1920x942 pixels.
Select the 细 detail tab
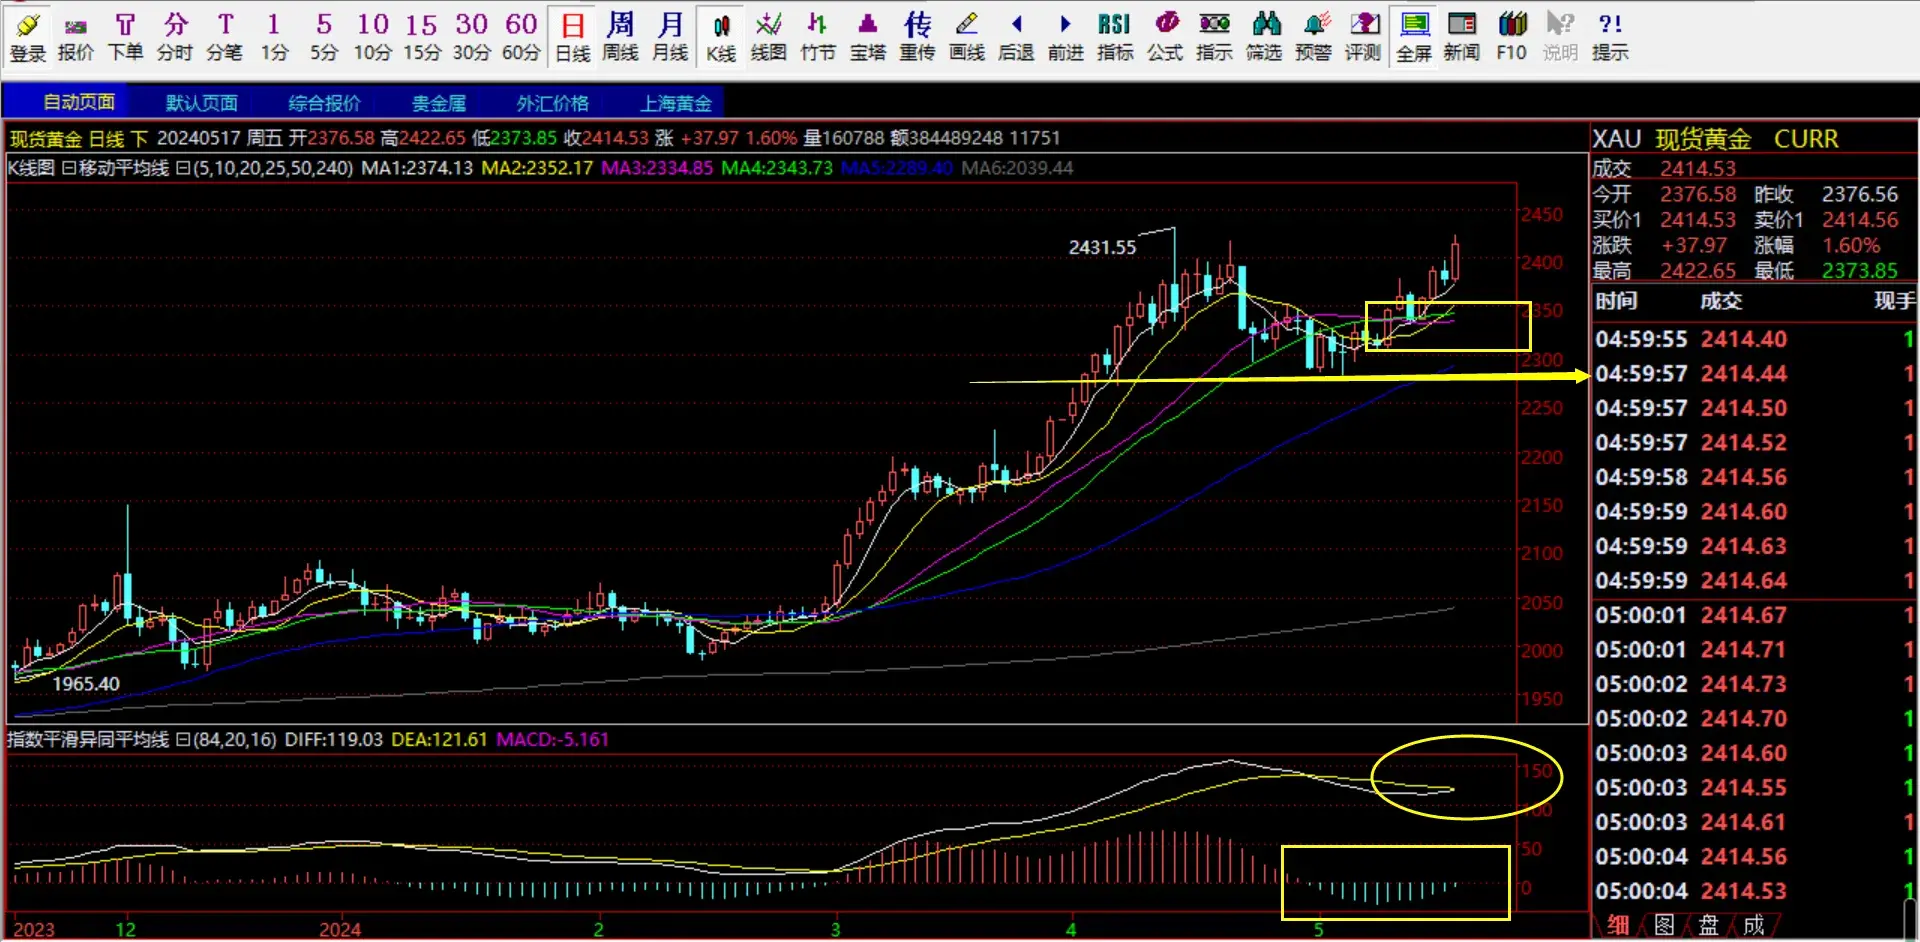pyautogui.click(x=1618, y=925)
